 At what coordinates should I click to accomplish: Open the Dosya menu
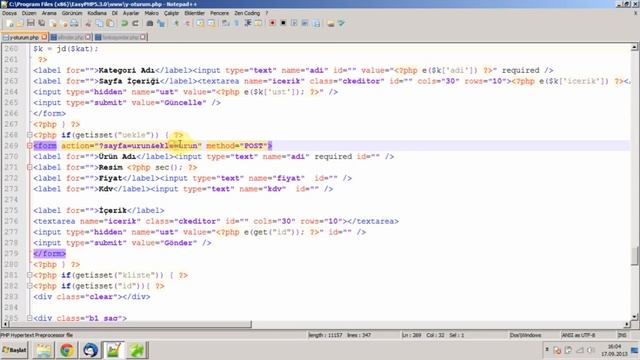[9, 13]
